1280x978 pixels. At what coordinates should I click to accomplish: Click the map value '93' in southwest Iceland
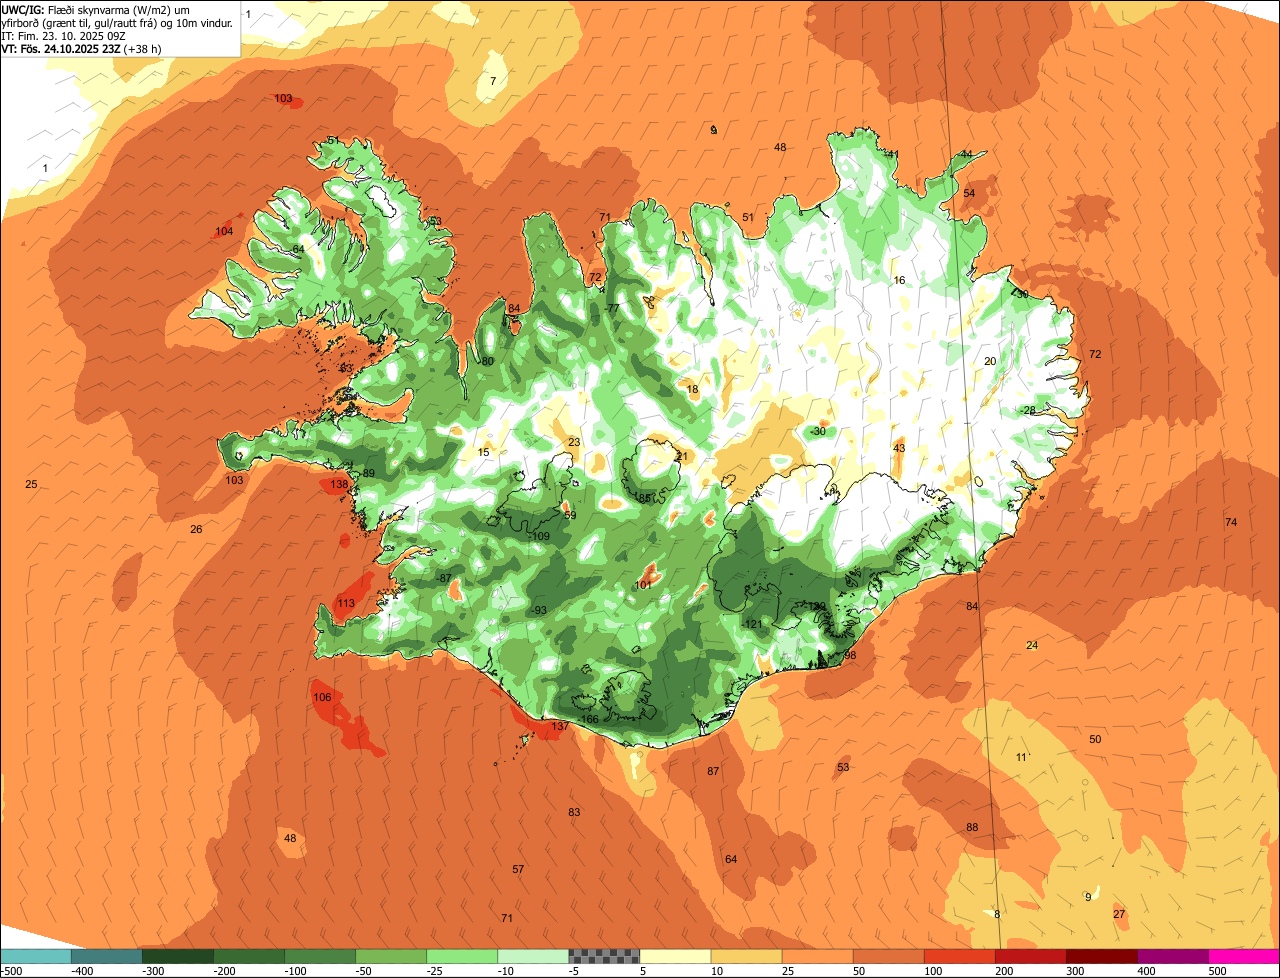(x=540, y=610)
